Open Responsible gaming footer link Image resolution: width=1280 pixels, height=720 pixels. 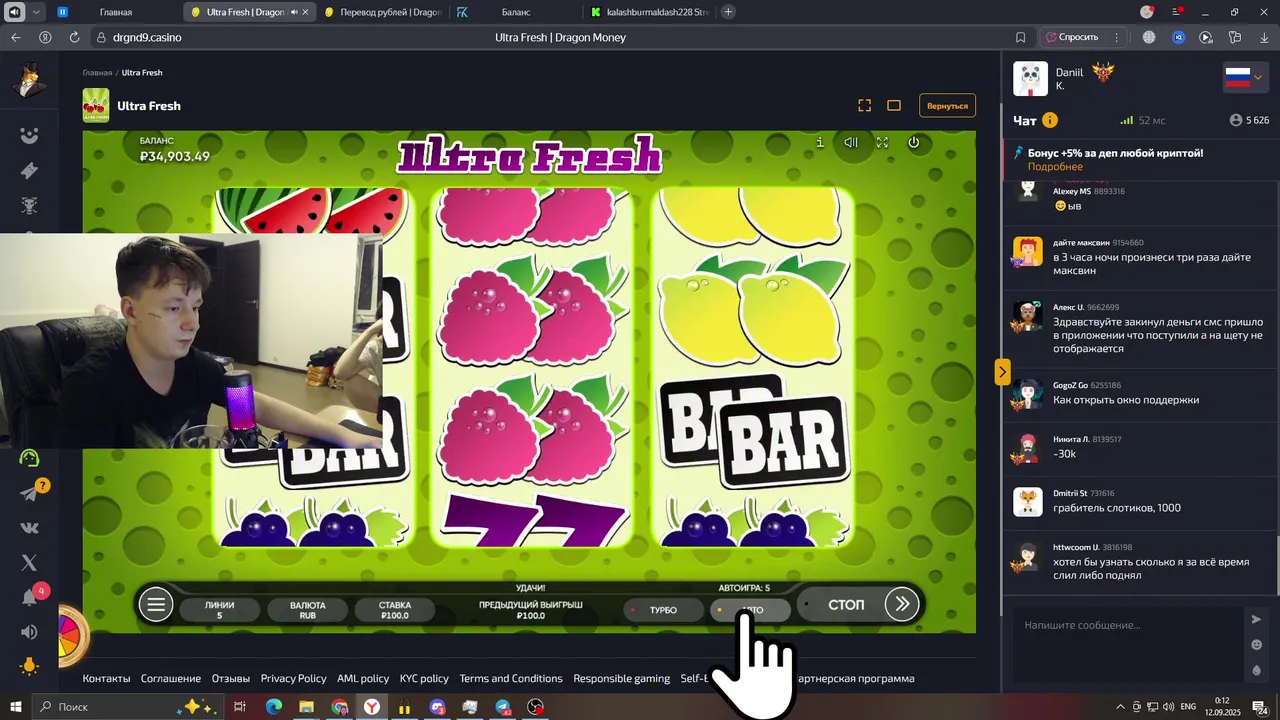pos(621,678)
